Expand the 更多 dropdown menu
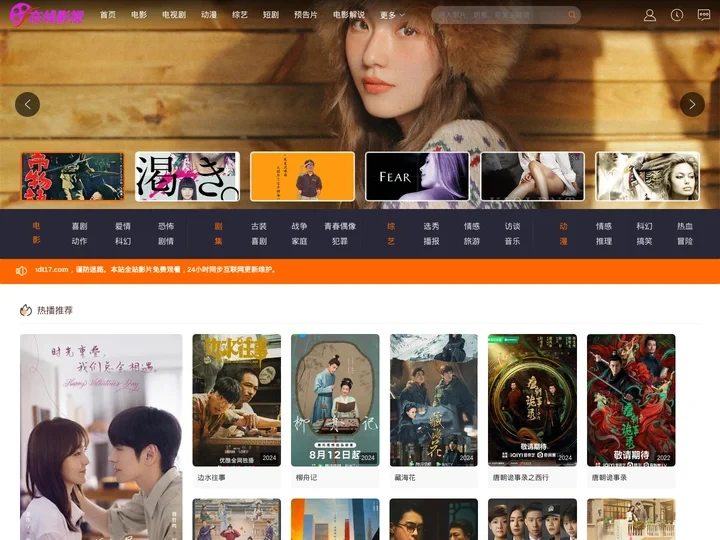The height and width of the screenshot is (540, 720). click(392, 15)
